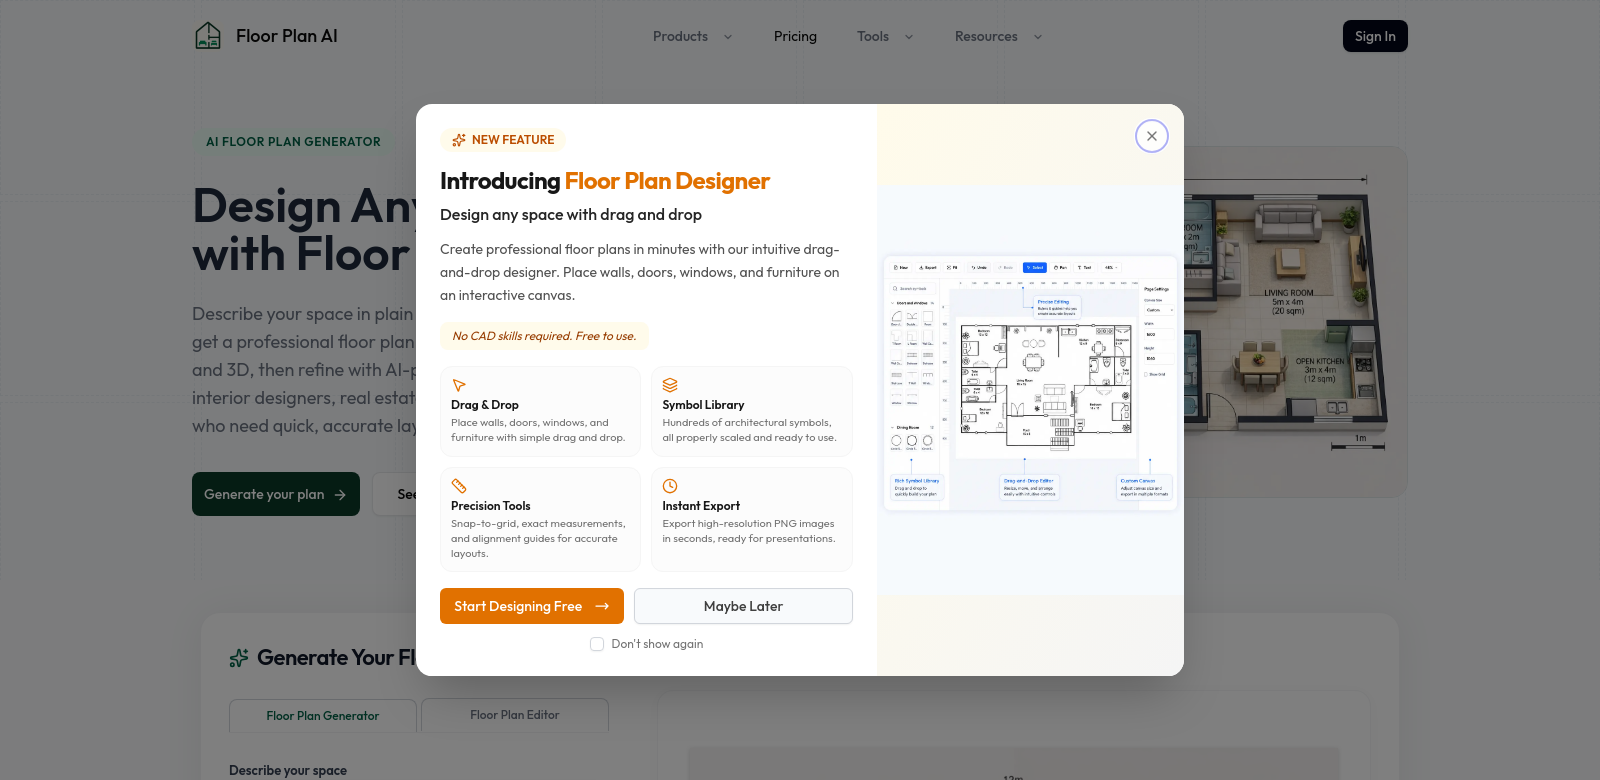The width and height of the screenshot is (1600, 780).
Task: Switch to the Floor Plan Editor tab
Action: coord(515,715)
